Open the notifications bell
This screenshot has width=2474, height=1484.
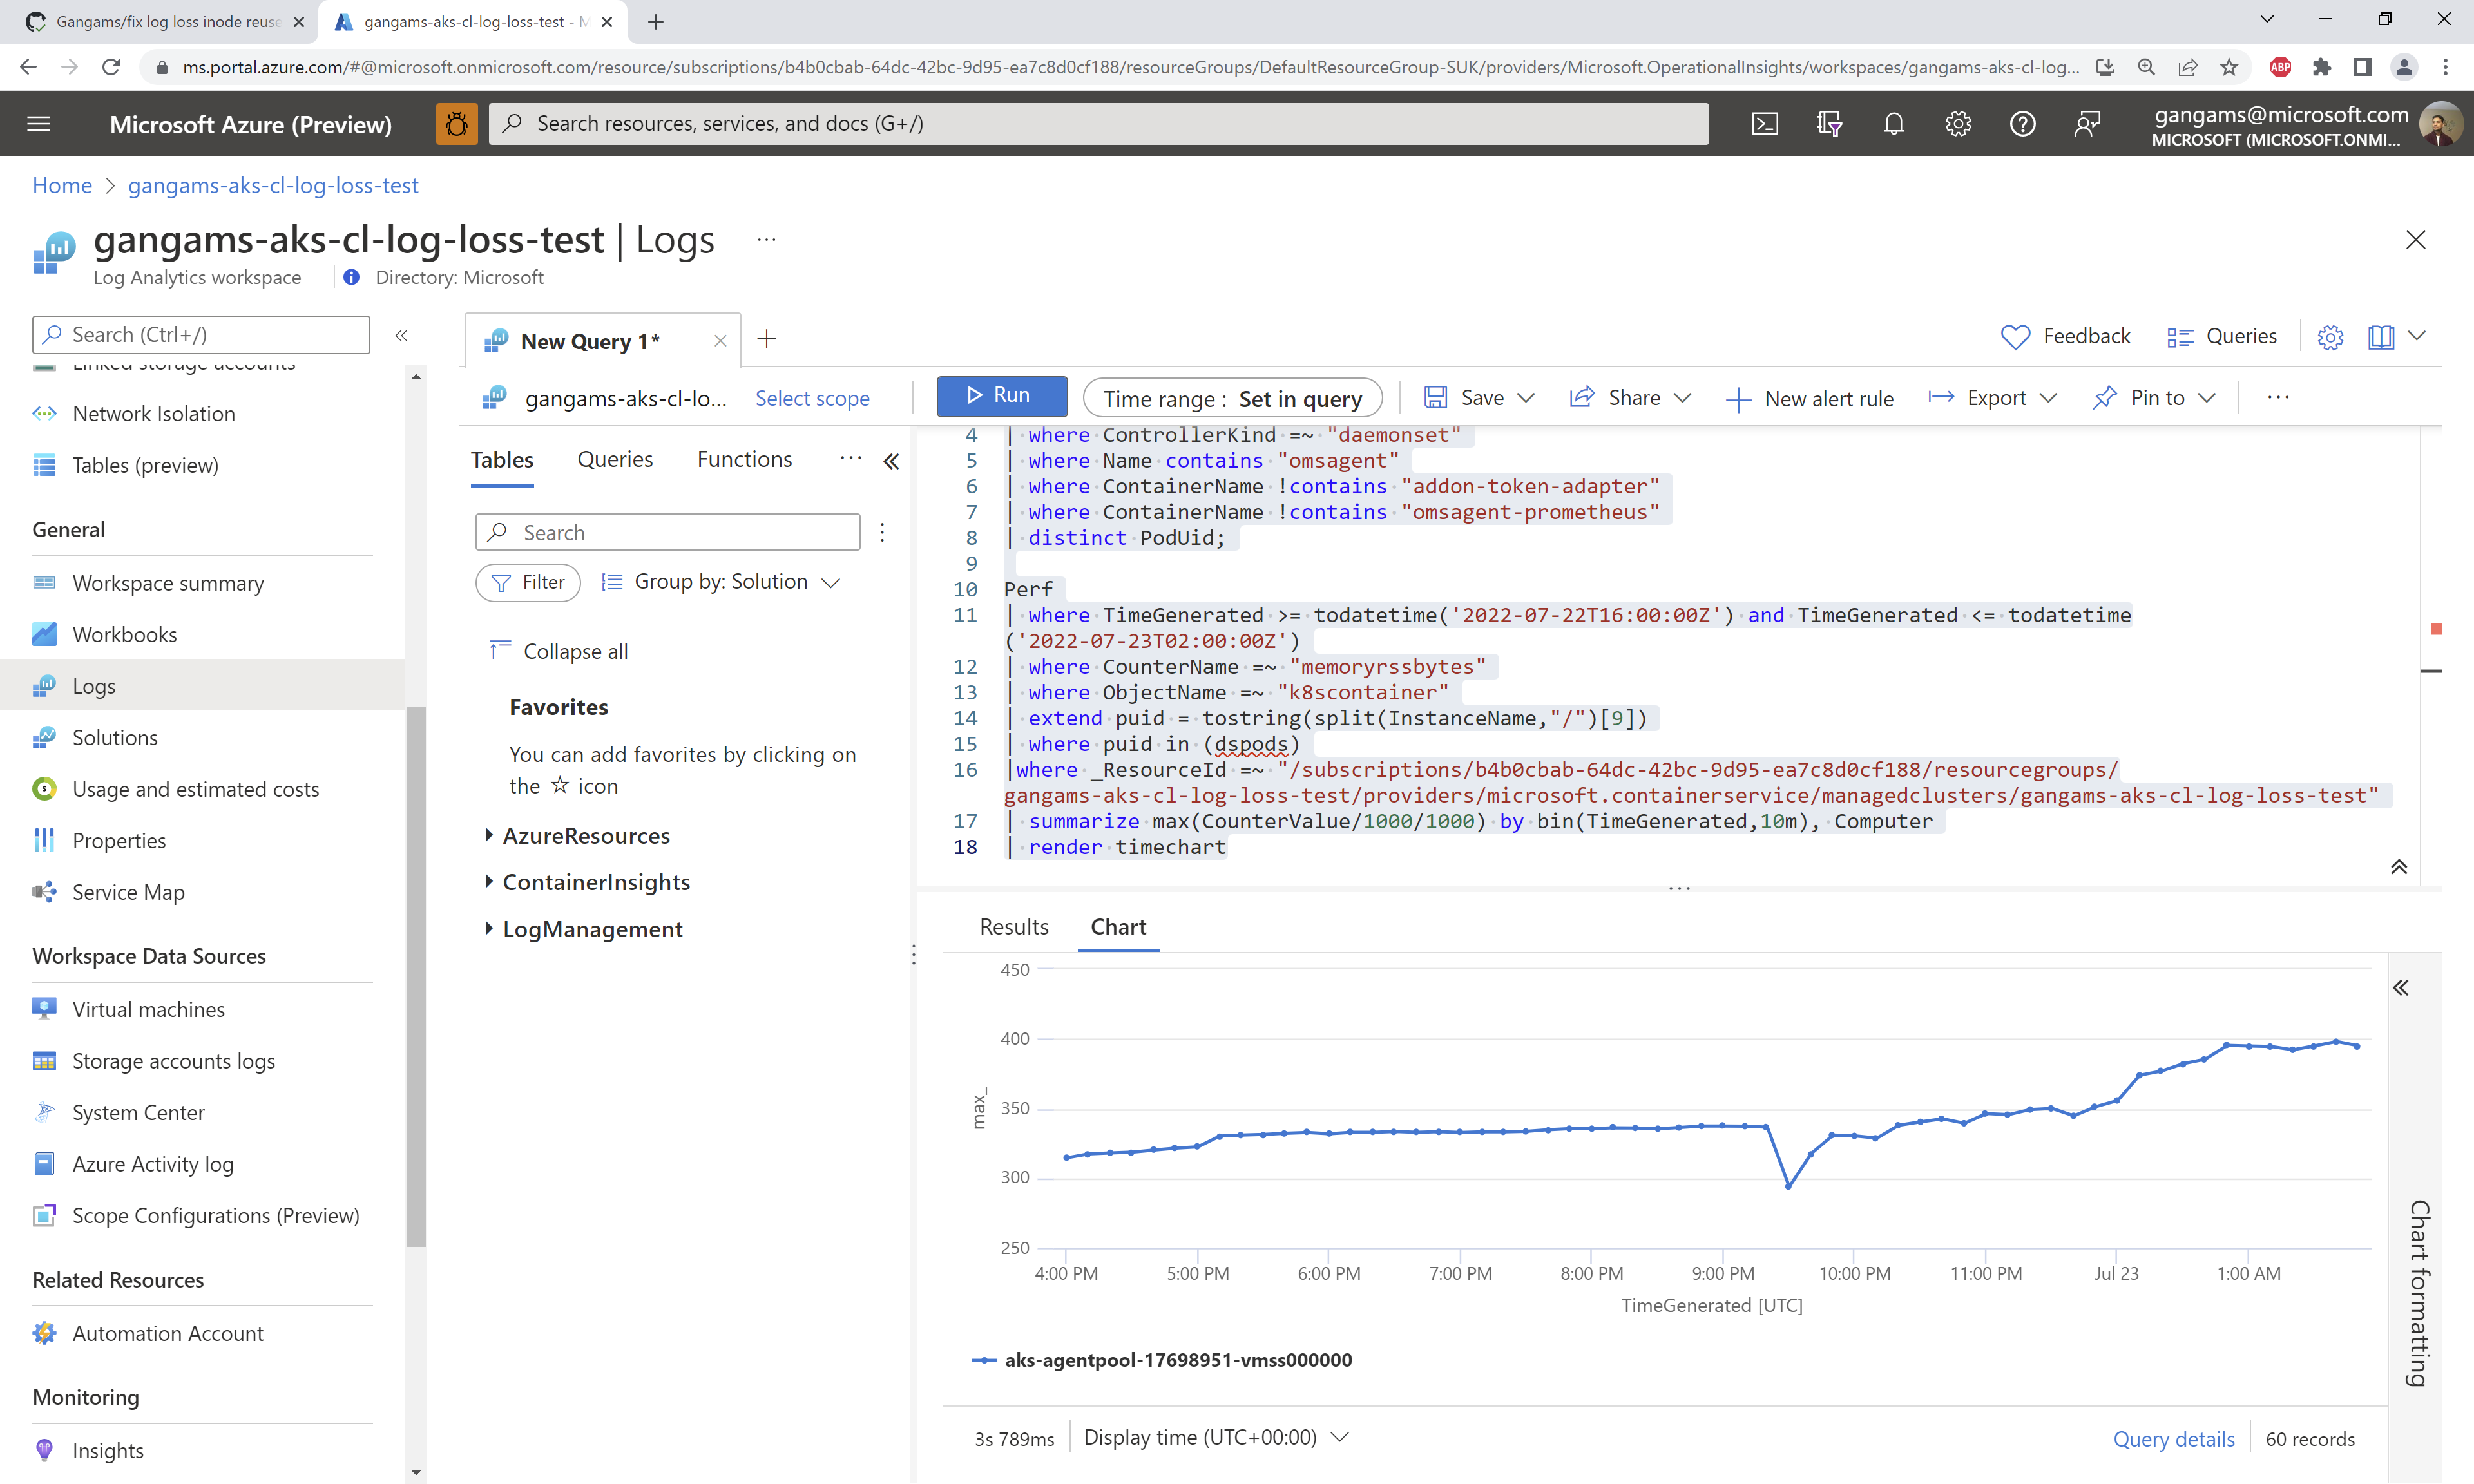(x=1893, y=124)
